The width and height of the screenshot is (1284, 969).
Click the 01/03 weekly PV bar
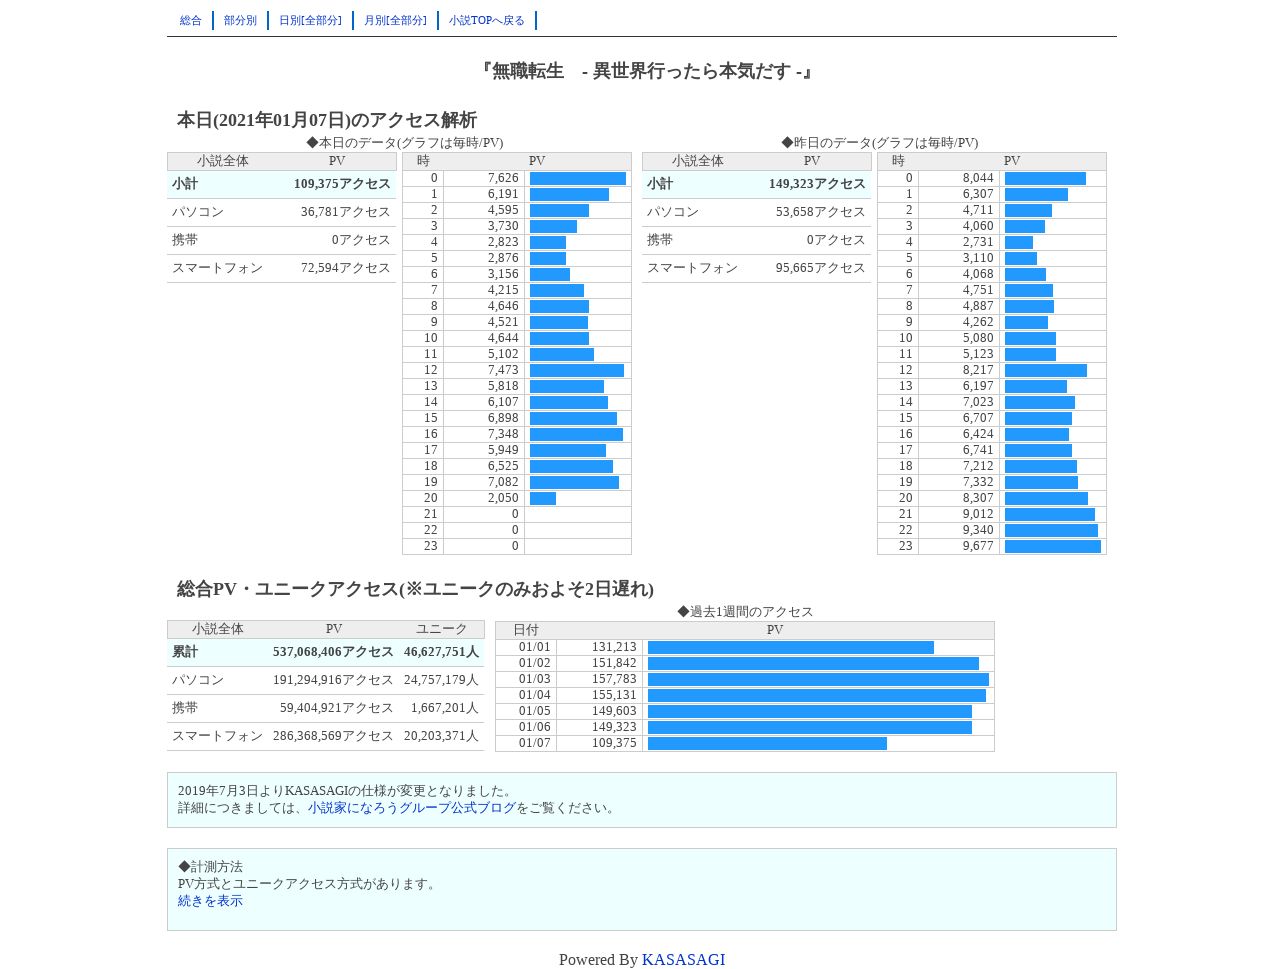[818, 679]
